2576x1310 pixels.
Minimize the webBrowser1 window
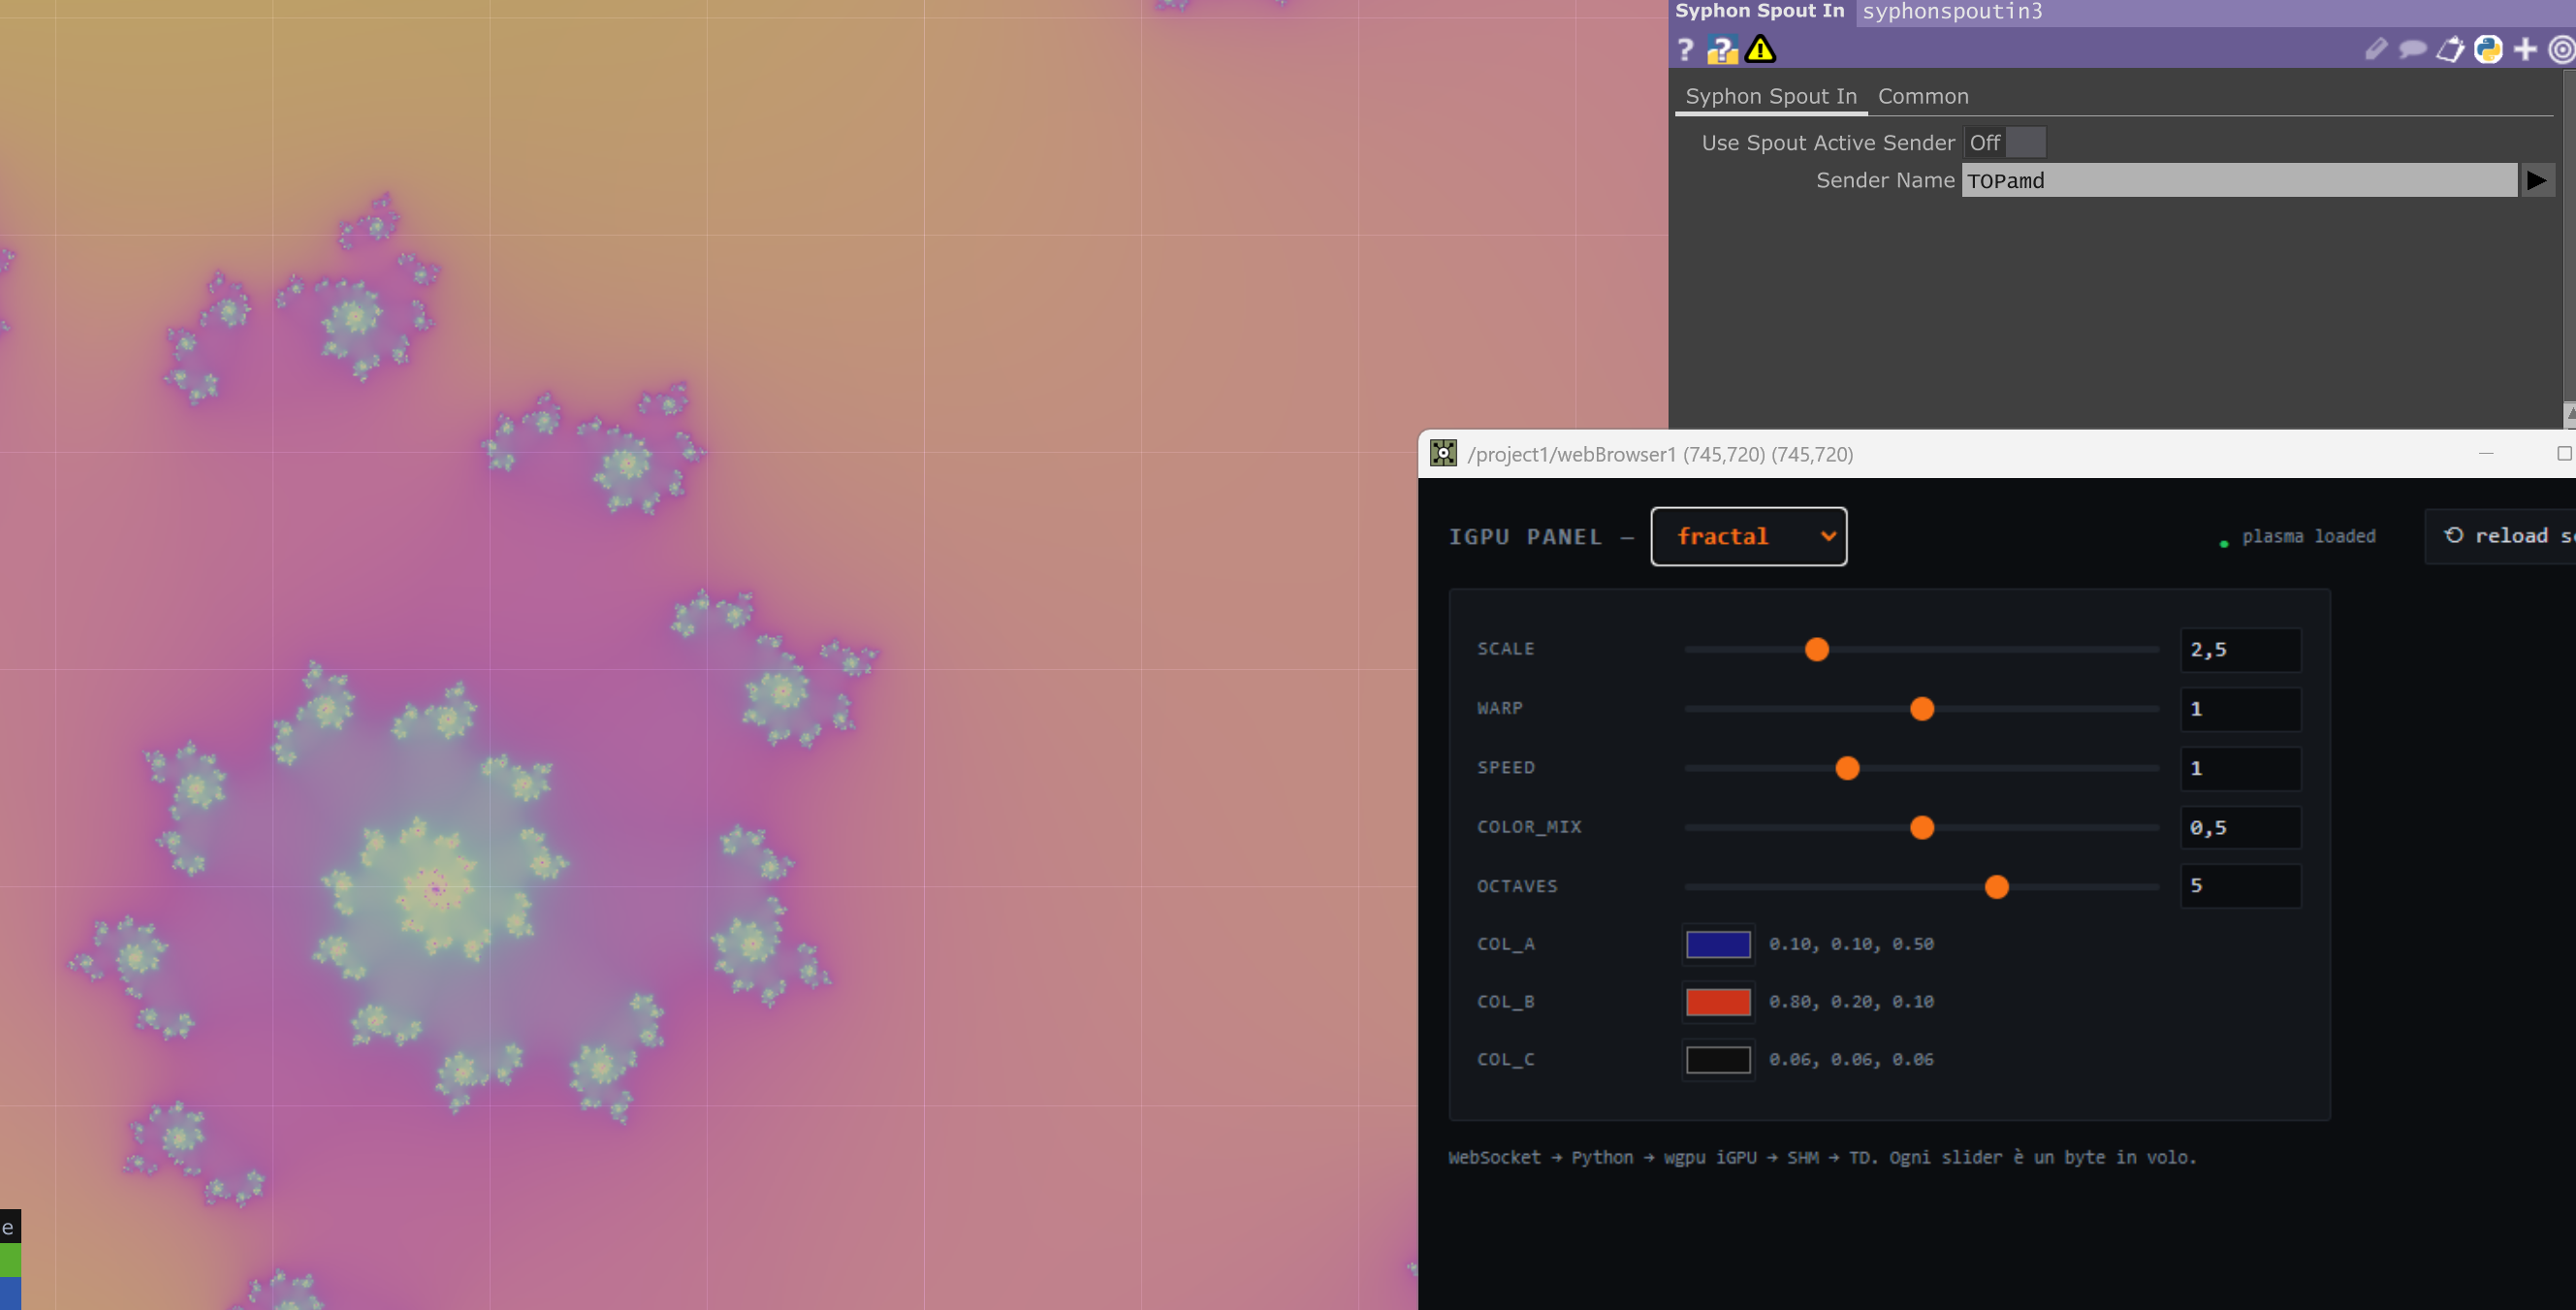[x=2486, y=454]
